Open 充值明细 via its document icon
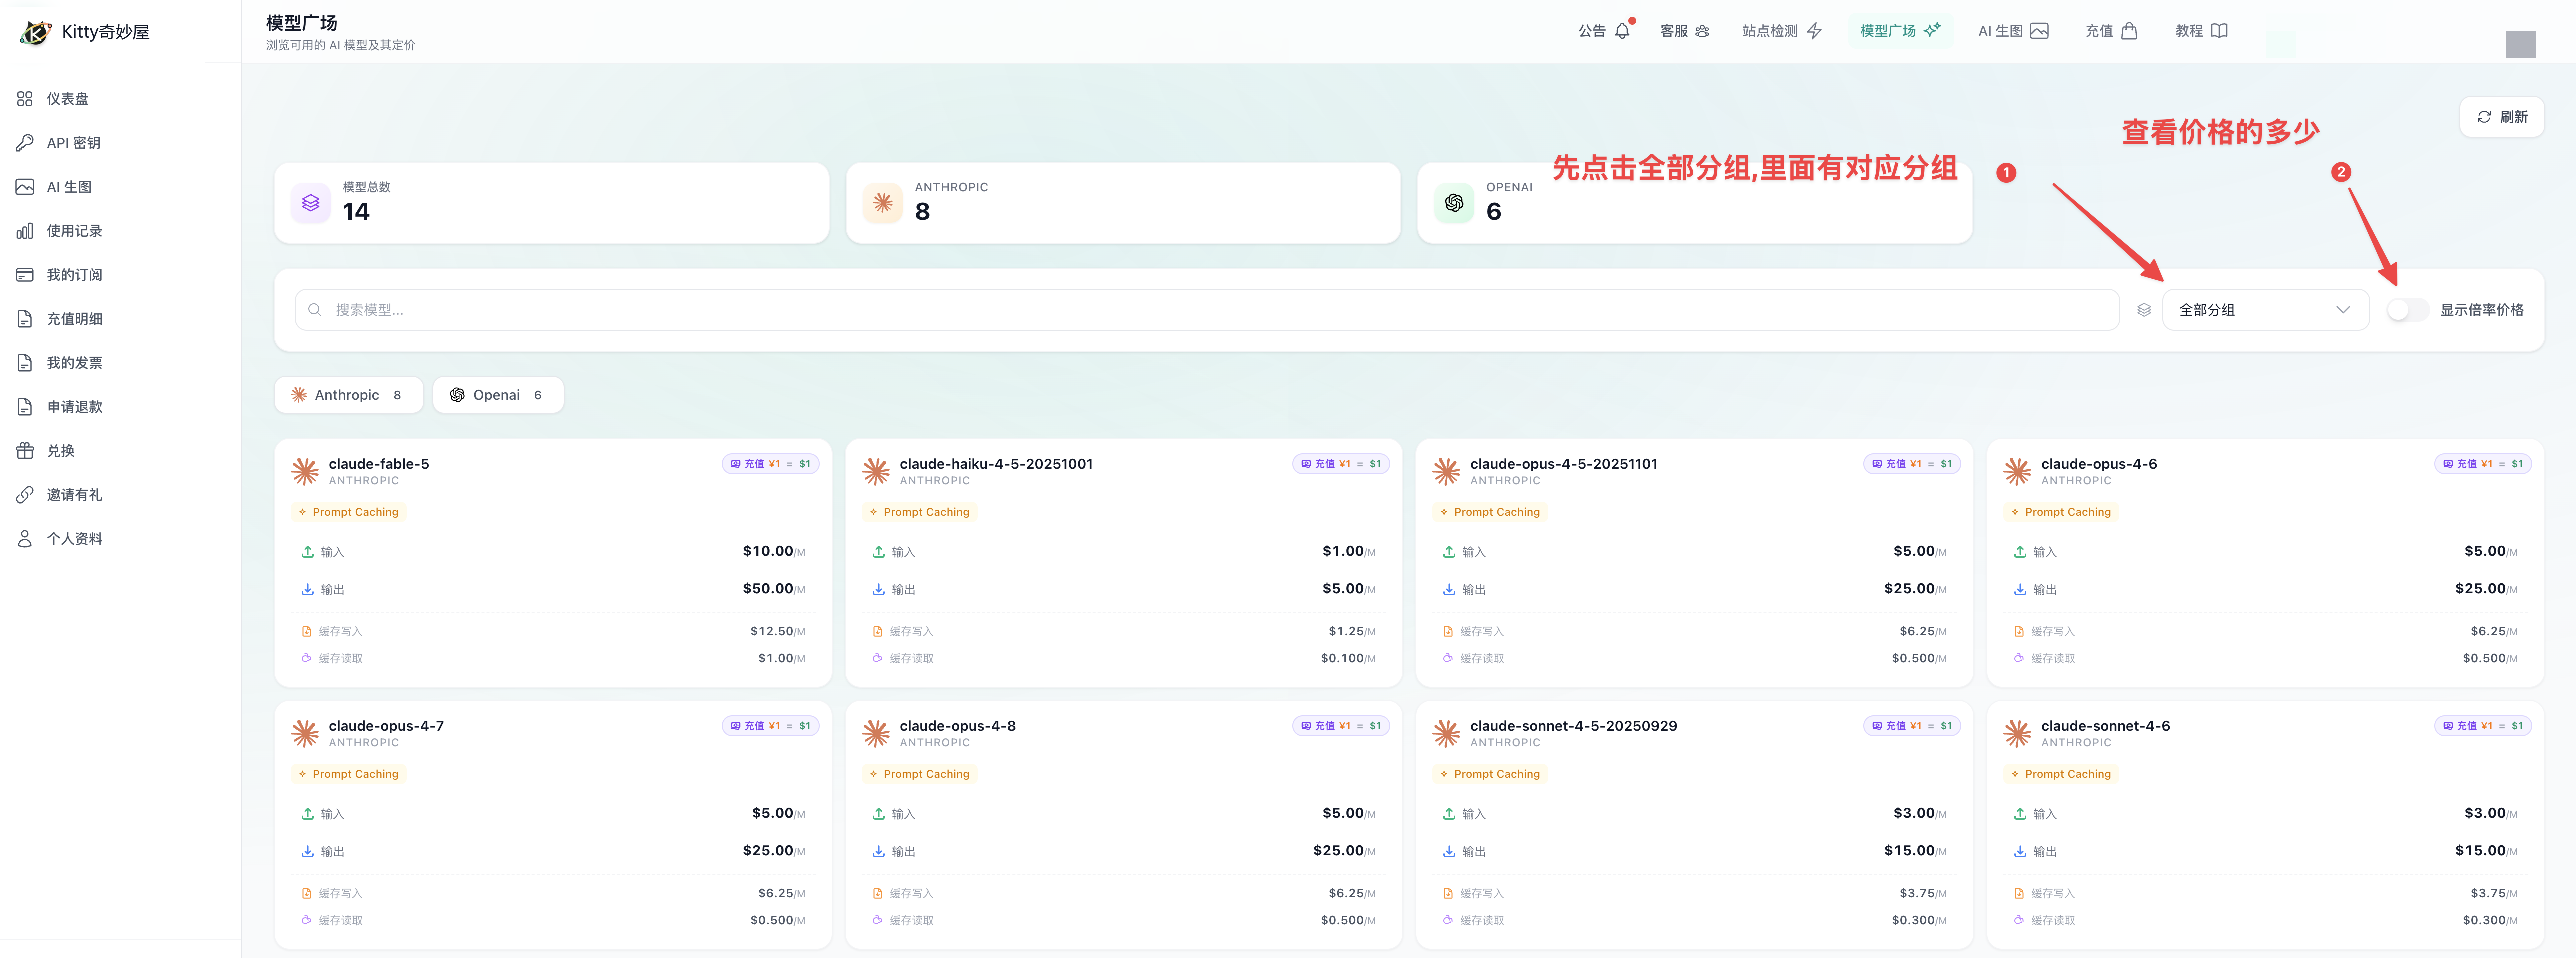 coord(25,319)
